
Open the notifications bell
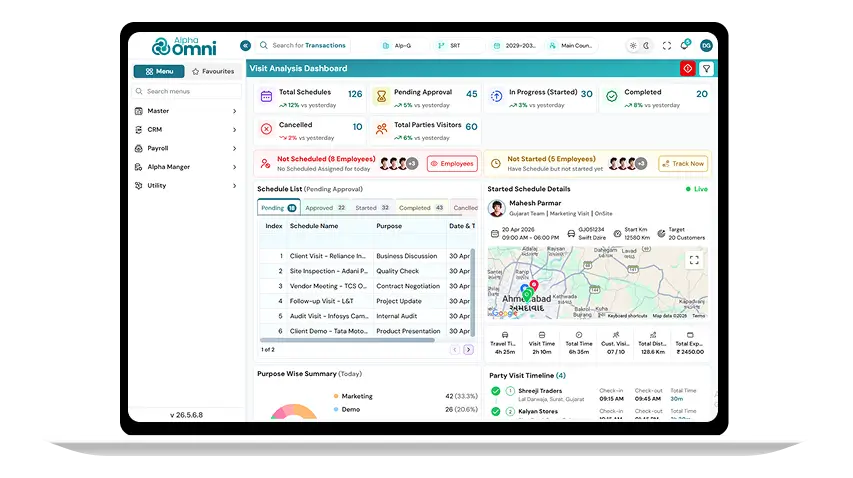[x=685, y=45]
